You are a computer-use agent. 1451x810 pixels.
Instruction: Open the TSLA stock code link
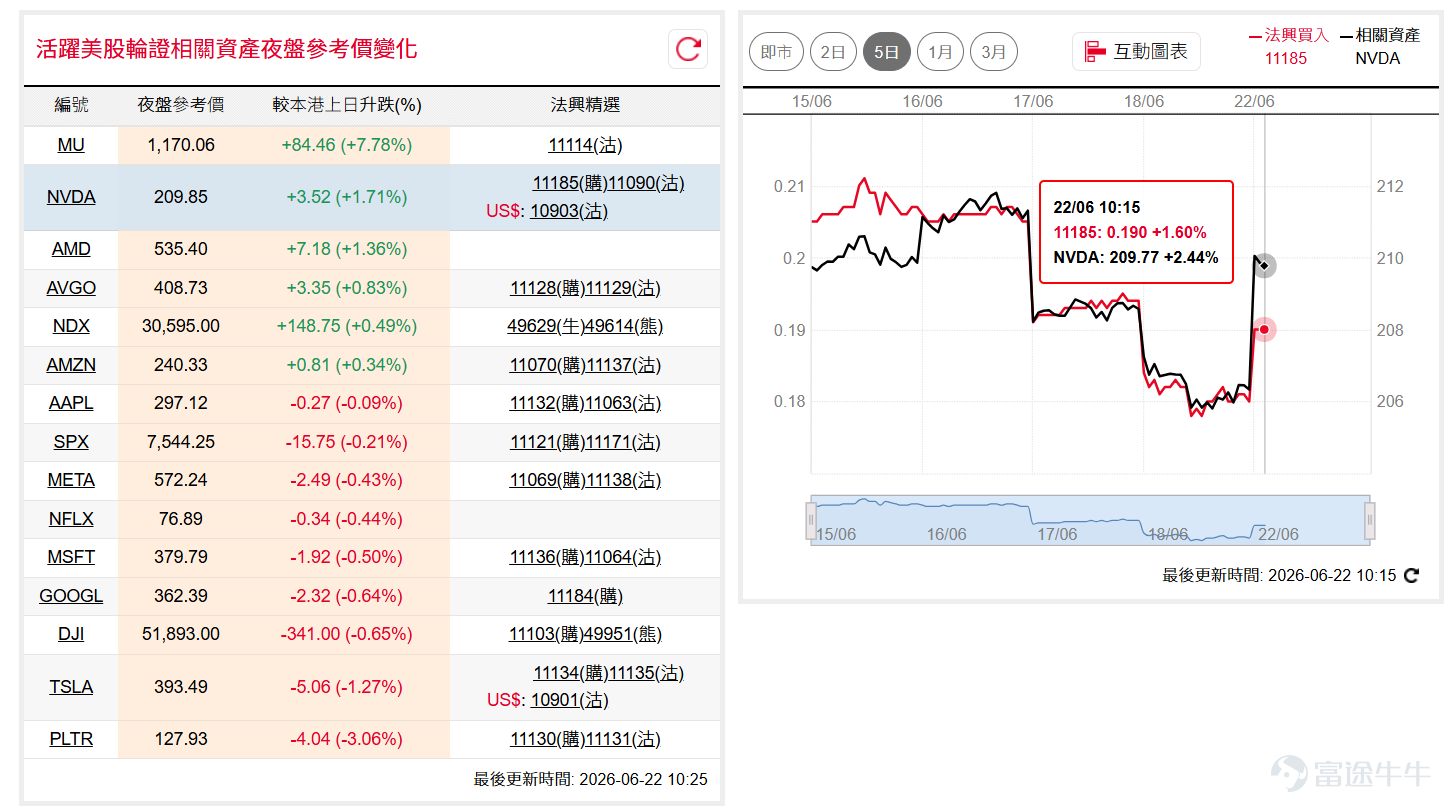point(71,687)
